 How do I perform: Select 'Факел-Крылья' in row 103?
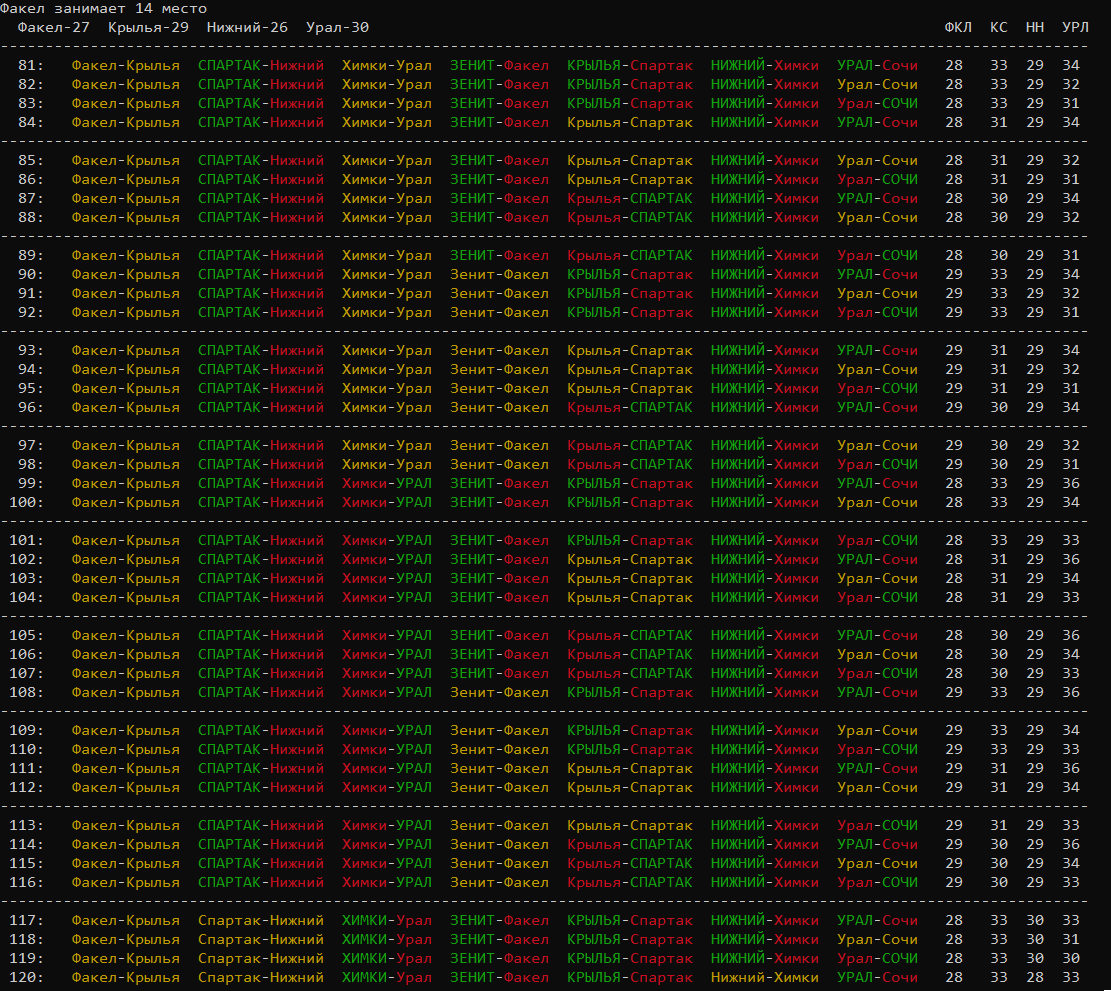click(125, 579)
